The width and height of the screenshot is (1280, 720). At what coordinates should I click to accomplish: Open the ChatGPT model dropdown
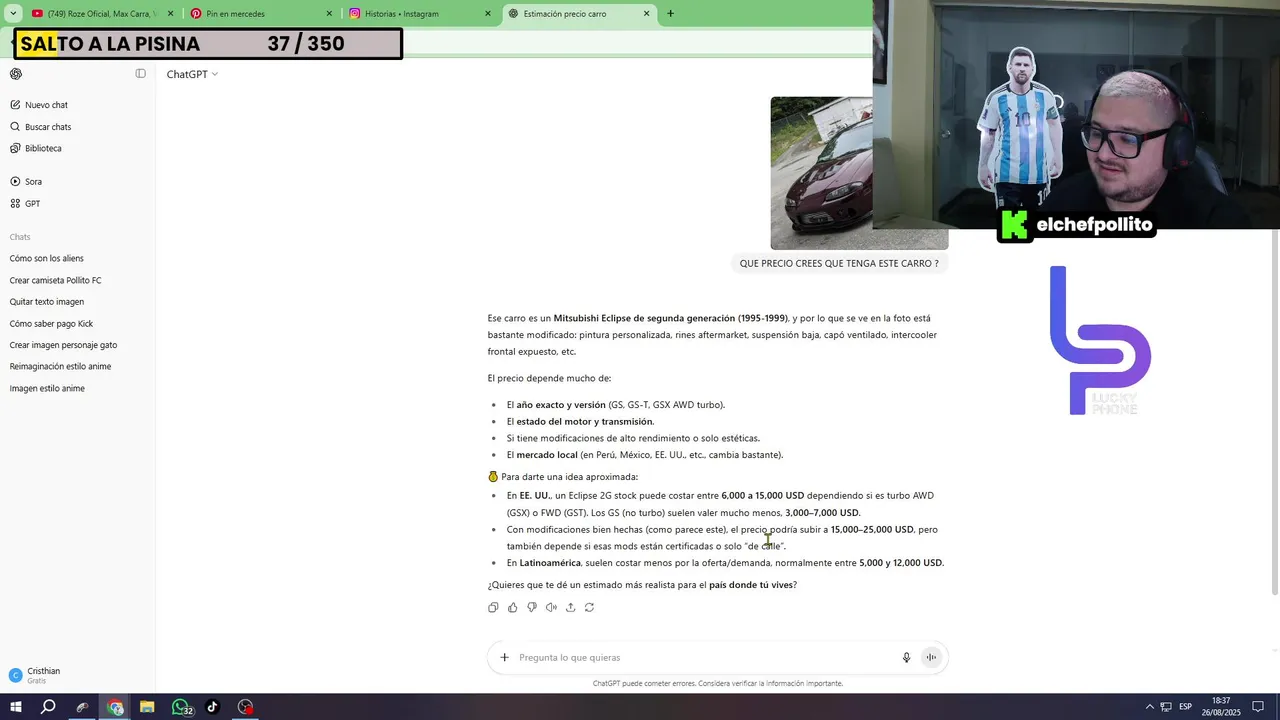[192, 74]
